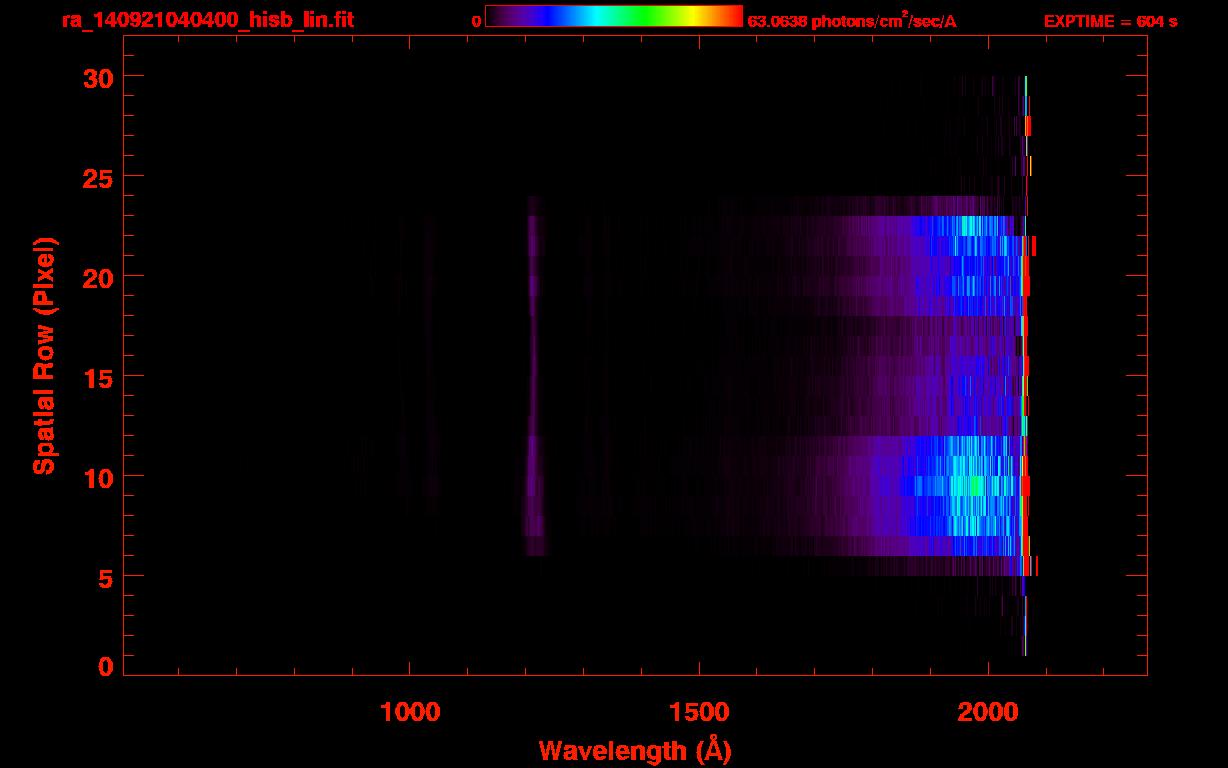
Task: Click the EXPTIME = 604 s text
Action: (1110, 21)
